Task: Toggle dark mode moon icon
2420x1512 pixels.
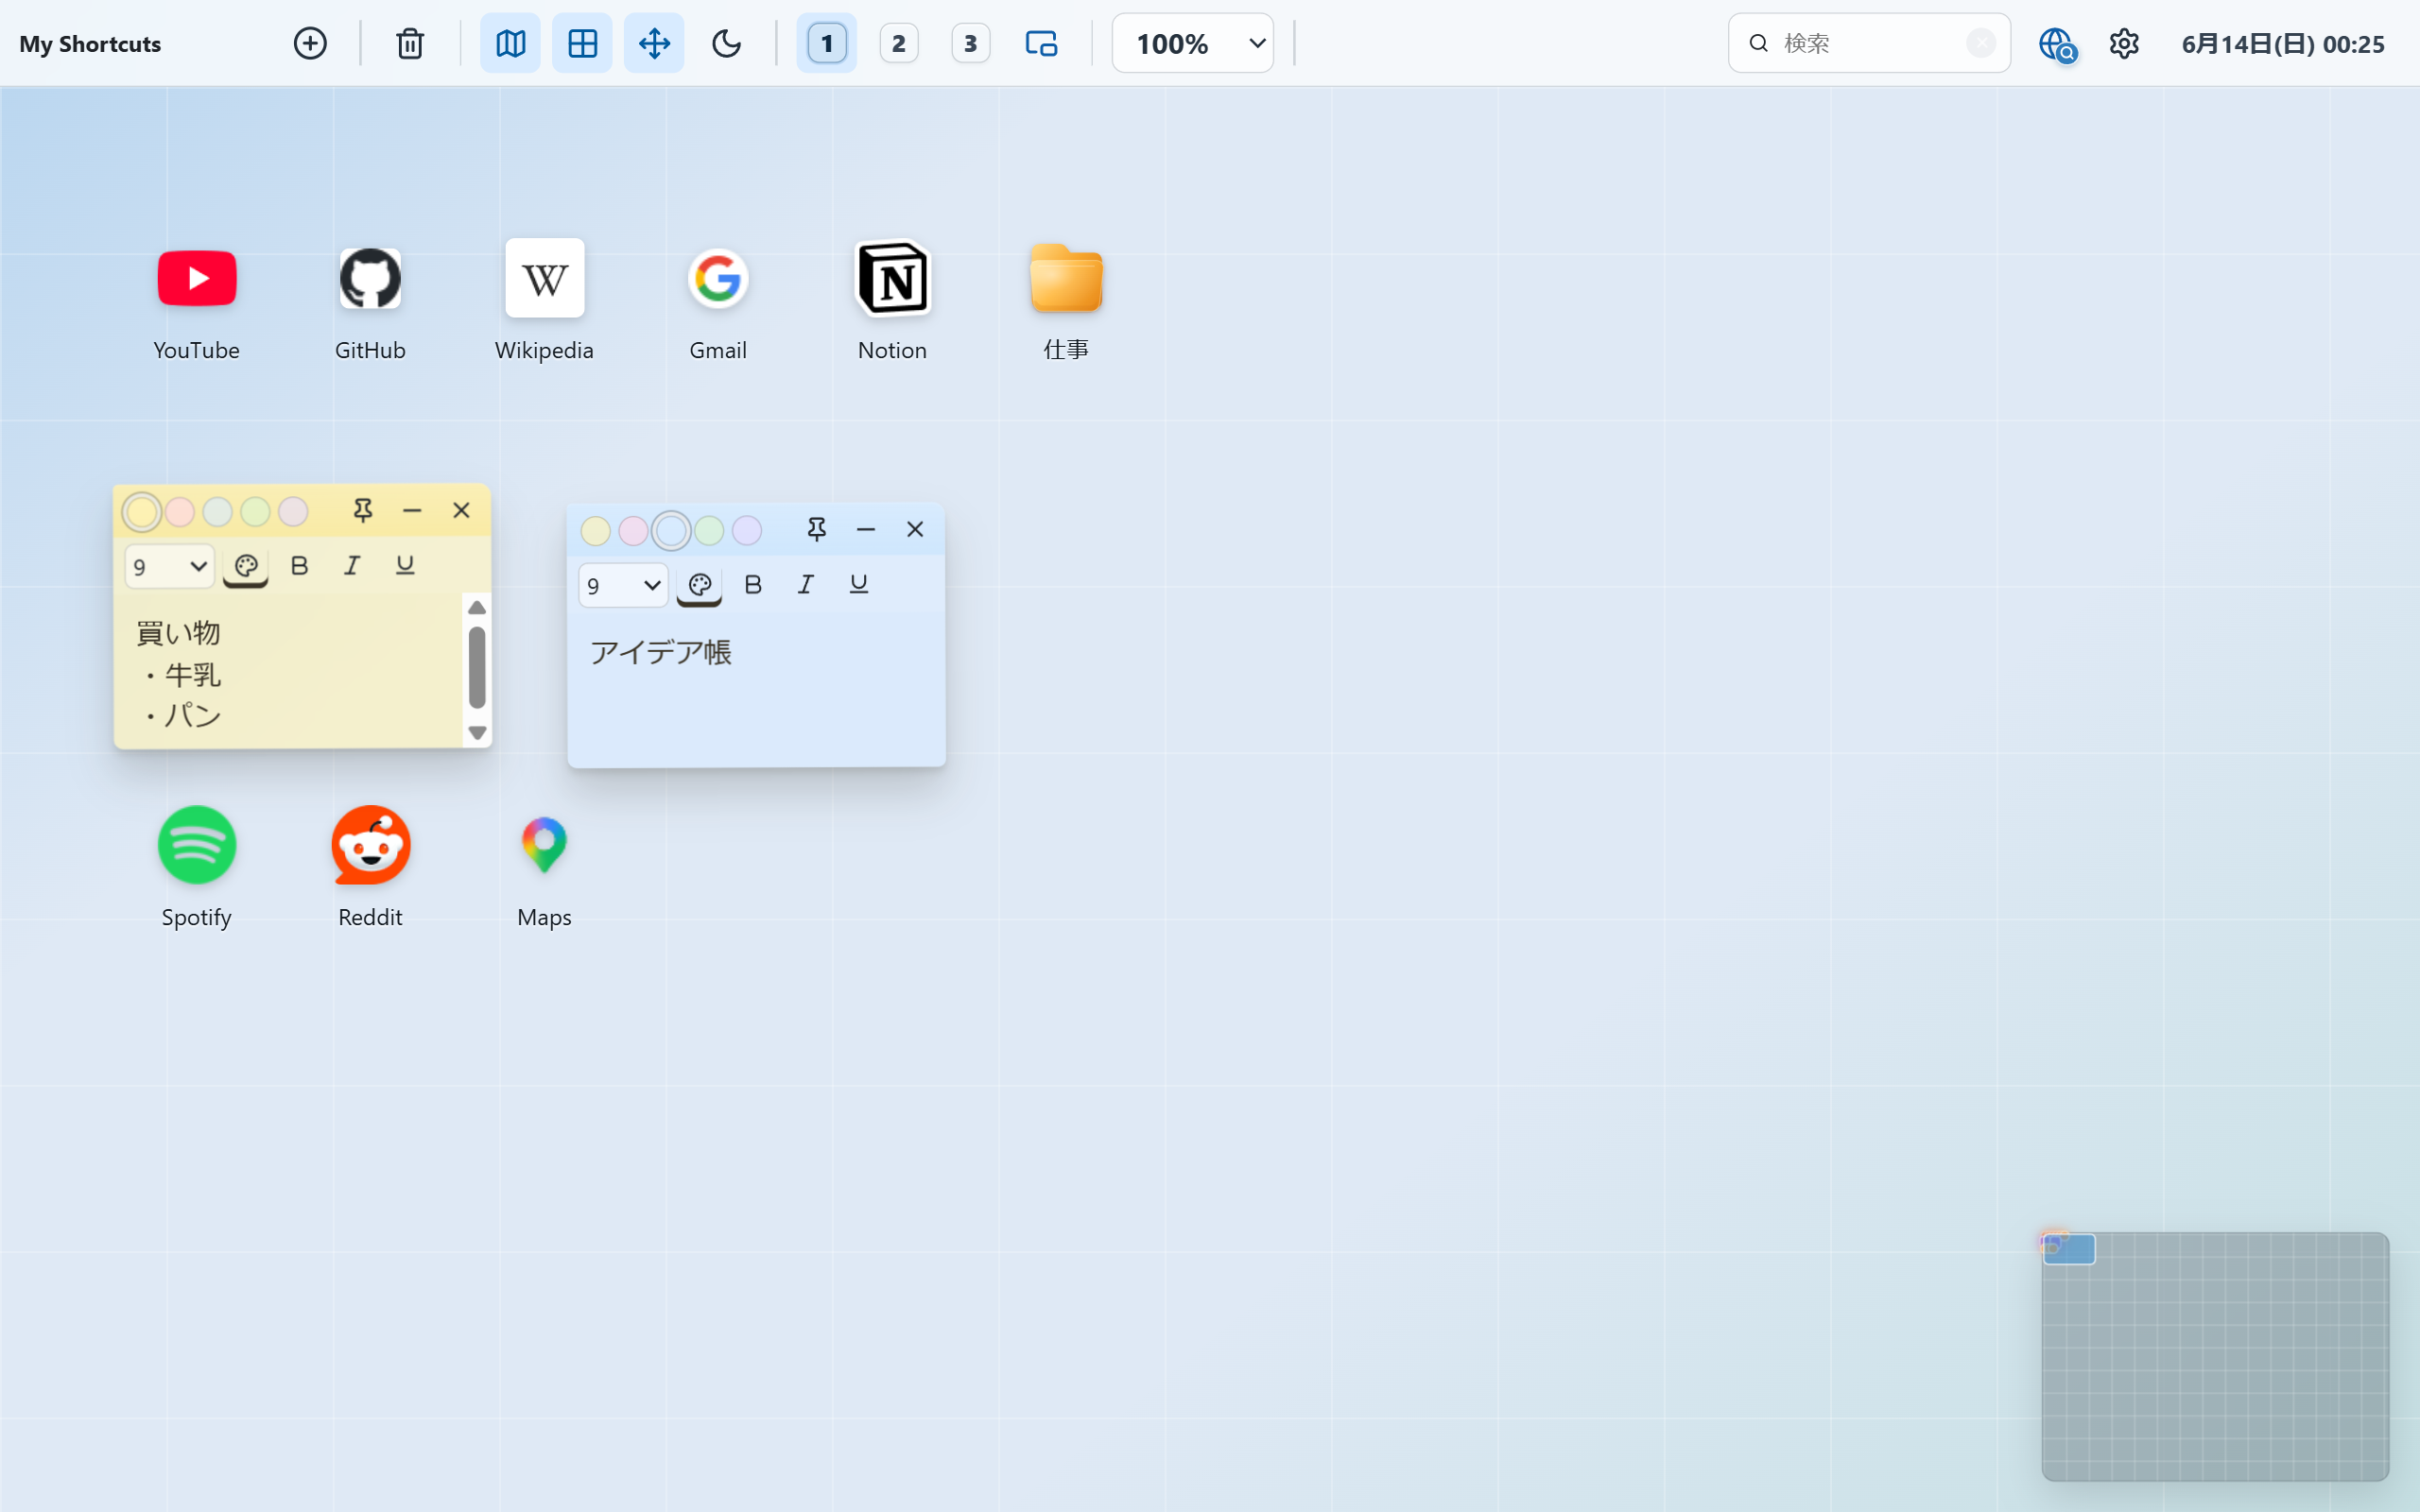Action: pyautogui.click(x=726, y=43)
